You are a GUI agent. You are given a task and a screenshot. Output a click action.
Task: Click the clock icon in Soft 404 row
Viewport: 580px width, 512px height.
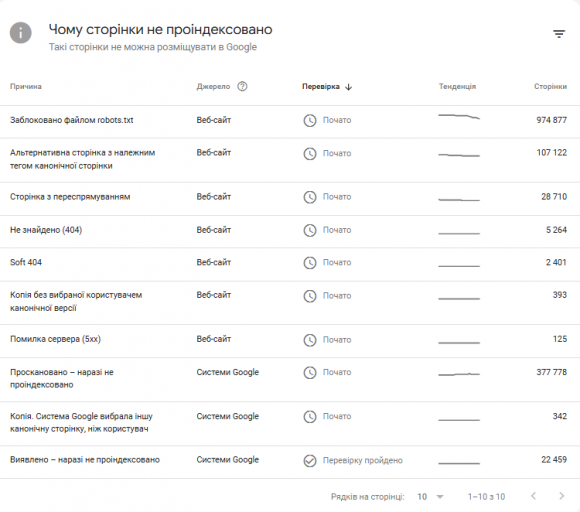(310, 263)
